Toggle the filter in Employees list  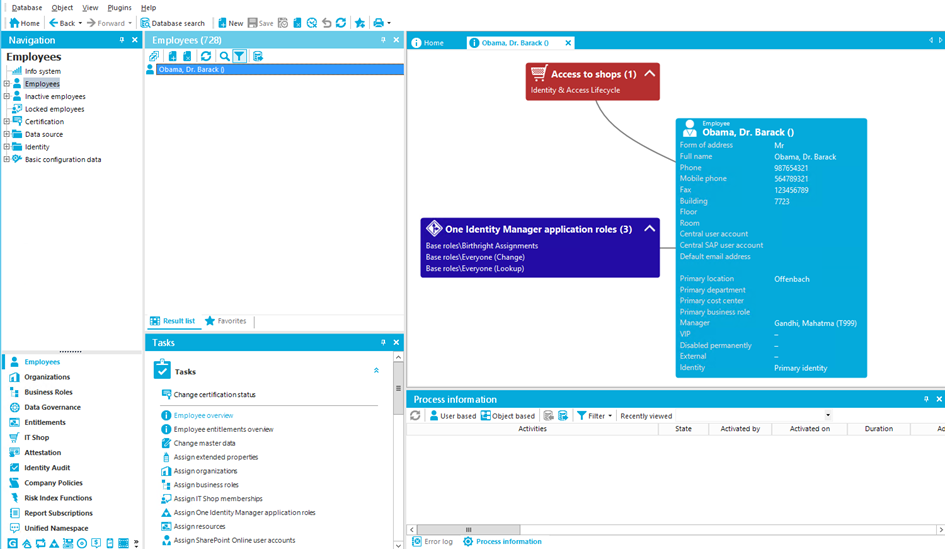pyautogui.click(x=240, y=57)
